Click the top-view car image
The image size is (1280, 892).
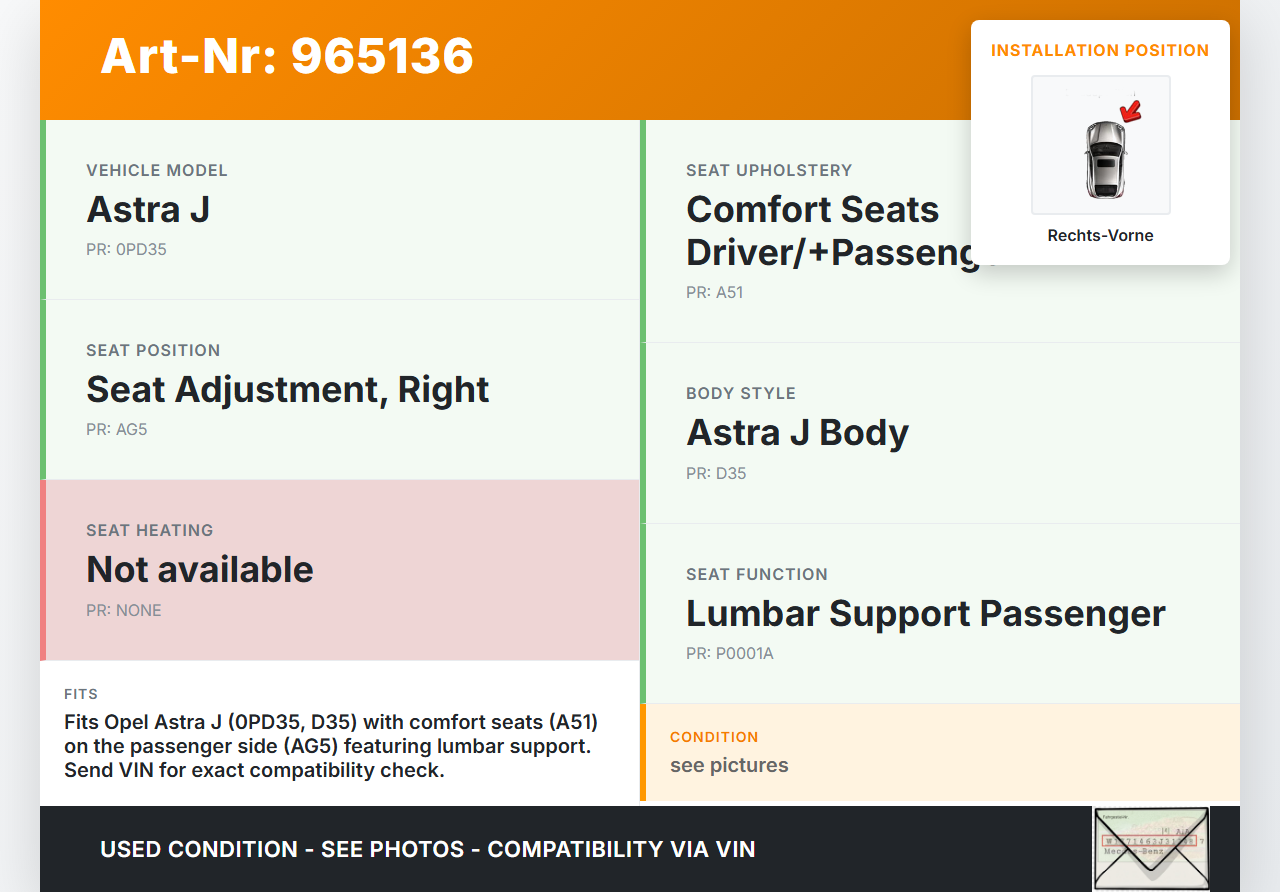(x=1104, y=160)
